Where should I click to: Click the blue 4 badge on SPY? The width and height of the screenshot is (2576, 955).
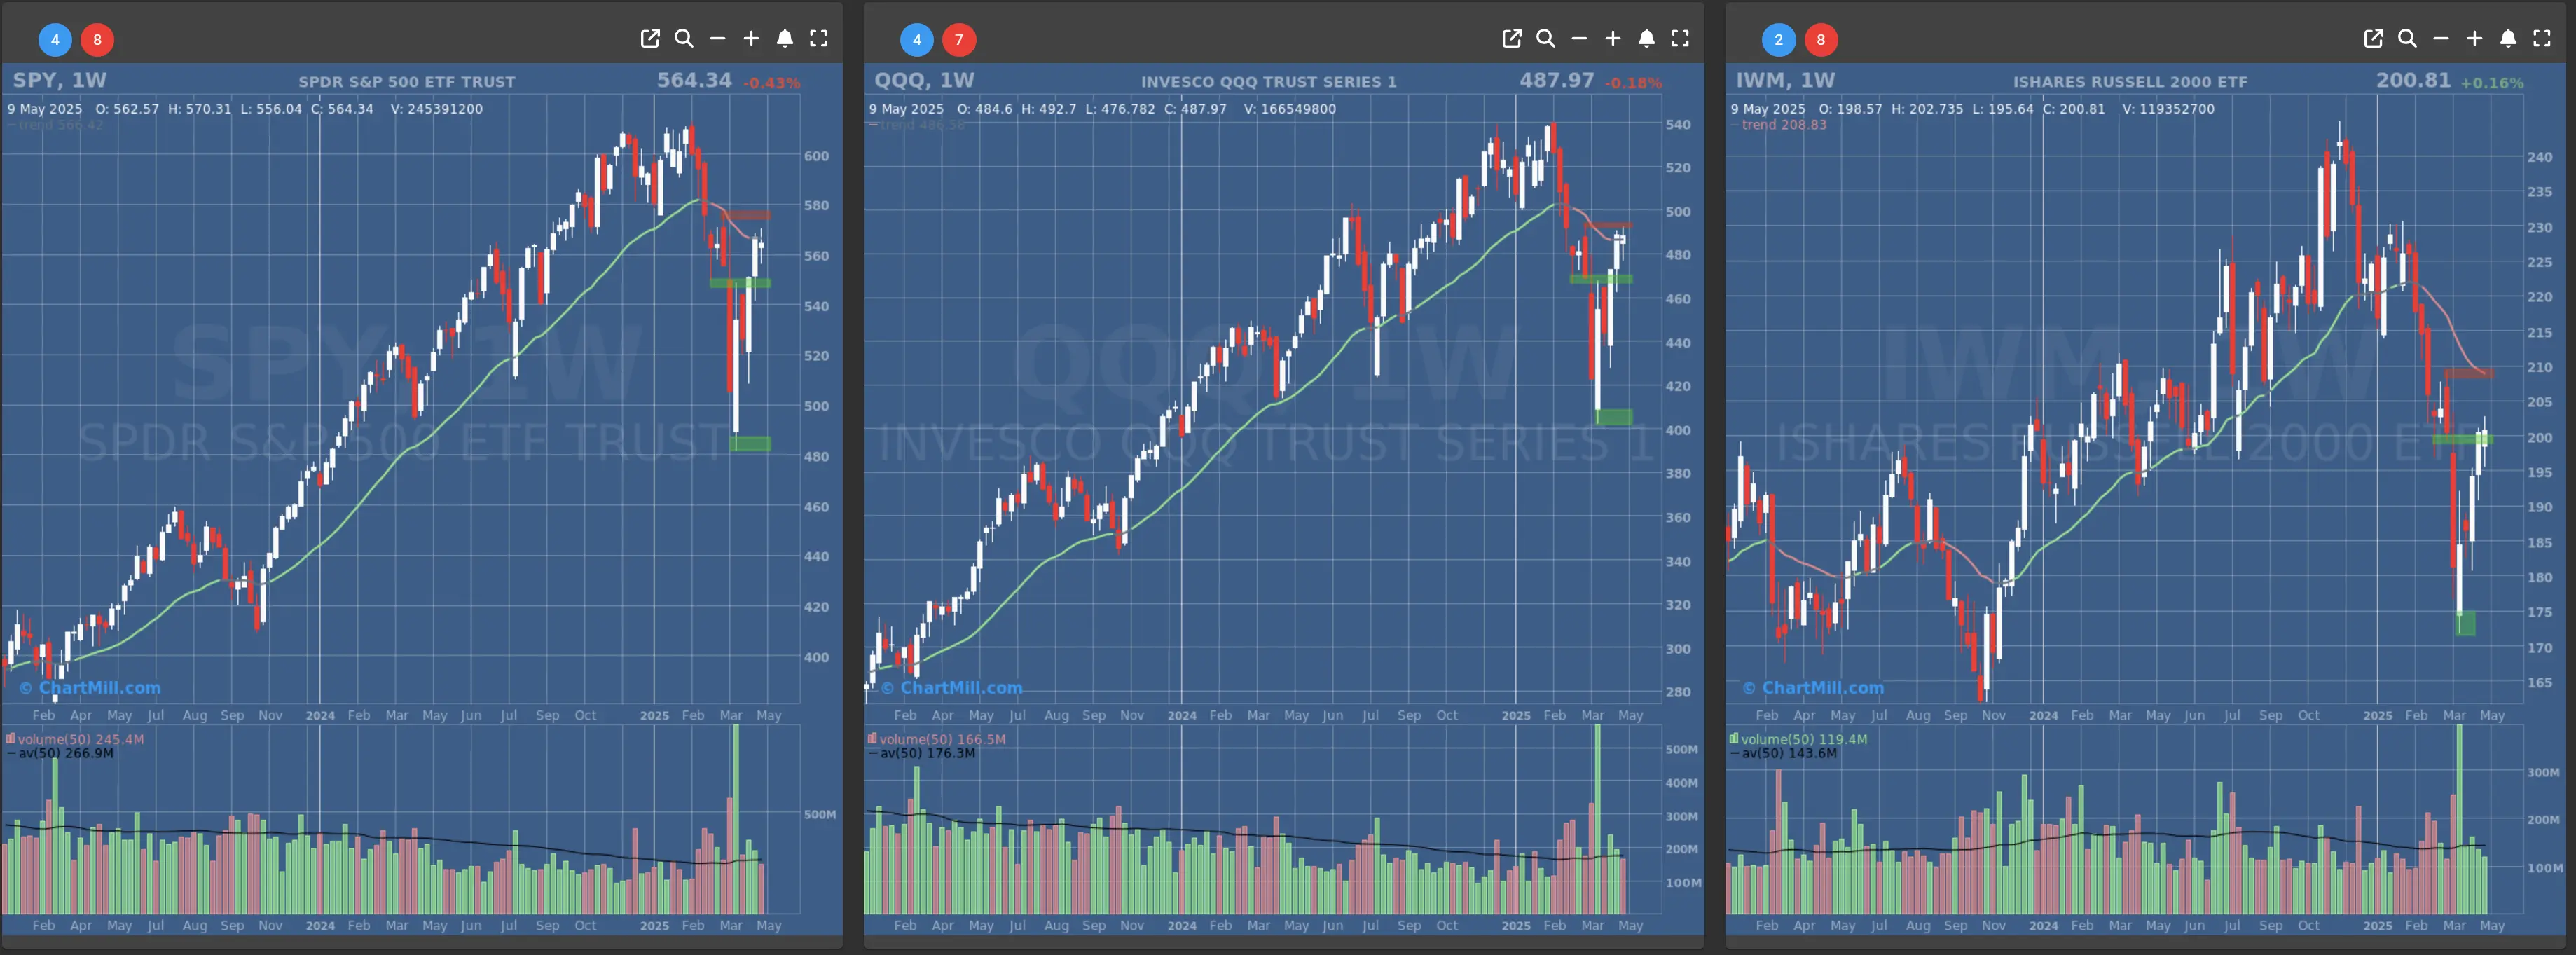coord(55,39)
